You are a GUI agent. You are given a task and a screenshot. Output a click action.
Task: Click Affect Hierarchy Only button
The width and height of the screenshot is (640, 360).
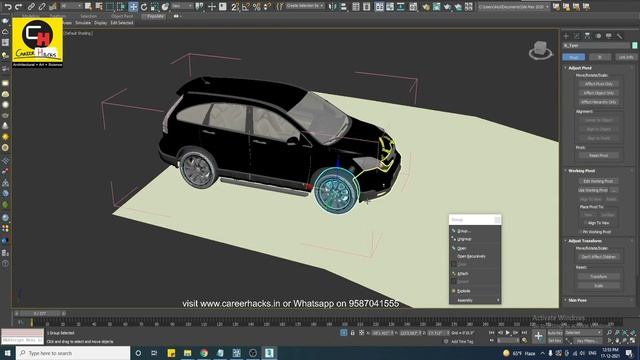pyautogui.click(x=598, y=102)
